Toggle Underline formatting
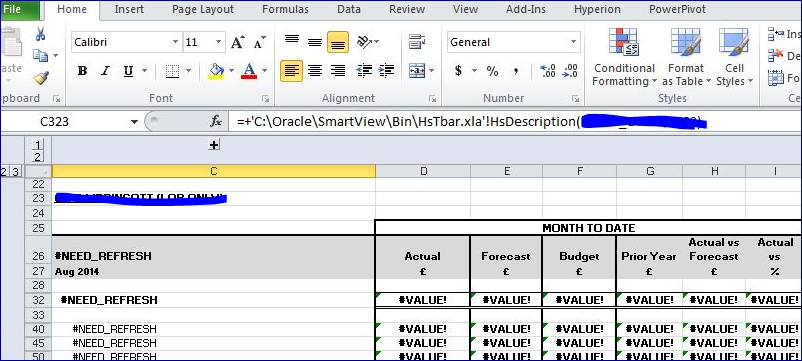 (x=128, y=71)
